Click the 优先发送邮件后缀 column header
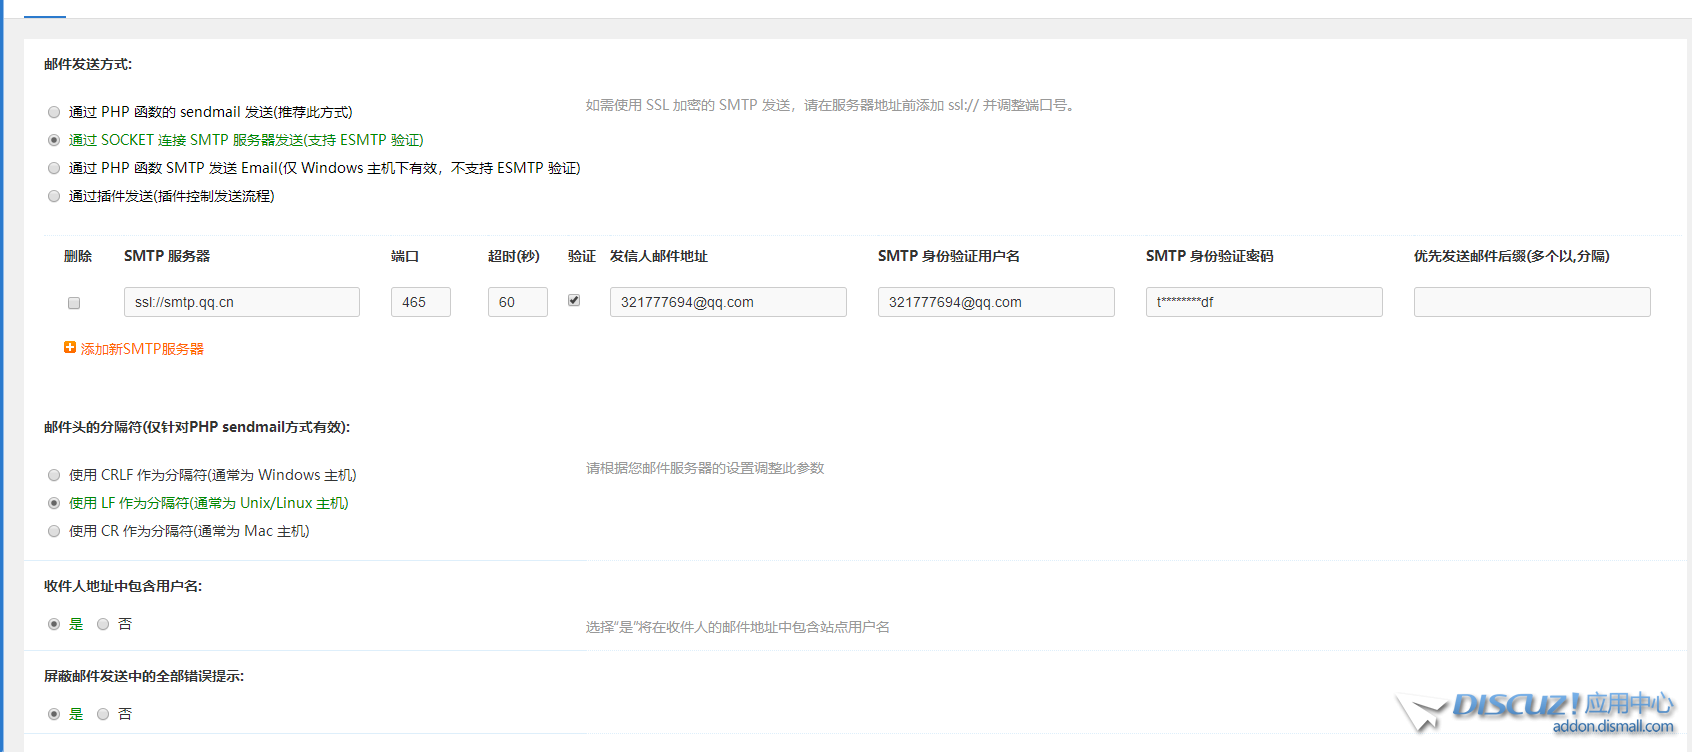 [1512, 256]
